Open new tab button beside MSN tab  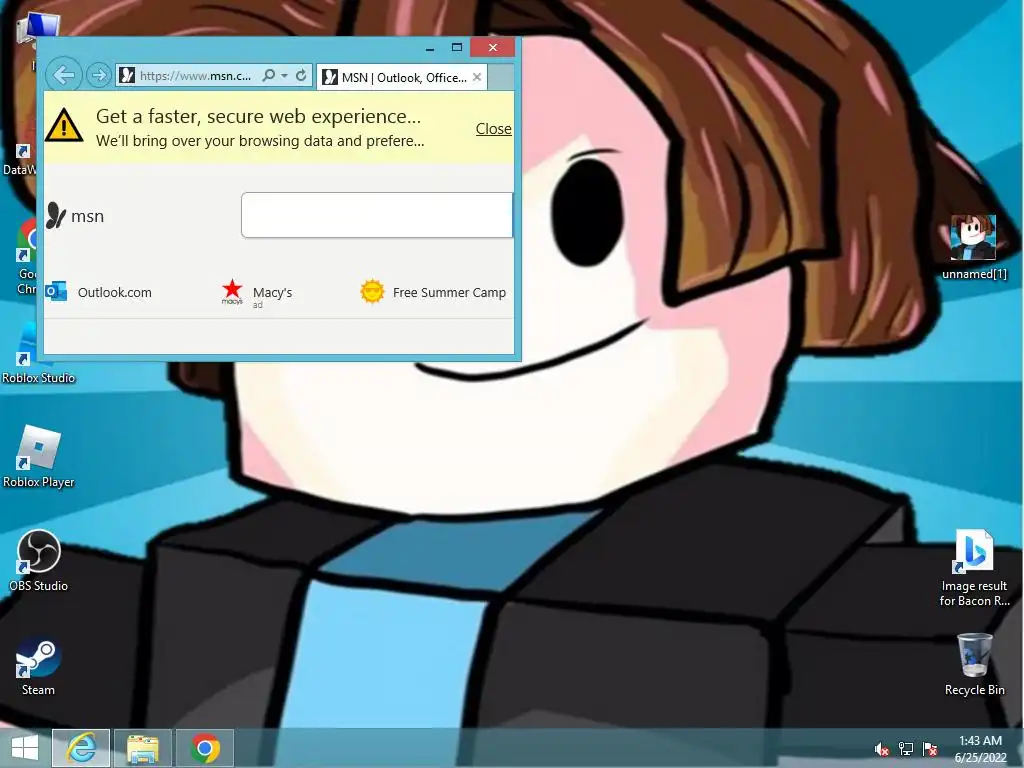coord(501,78)
